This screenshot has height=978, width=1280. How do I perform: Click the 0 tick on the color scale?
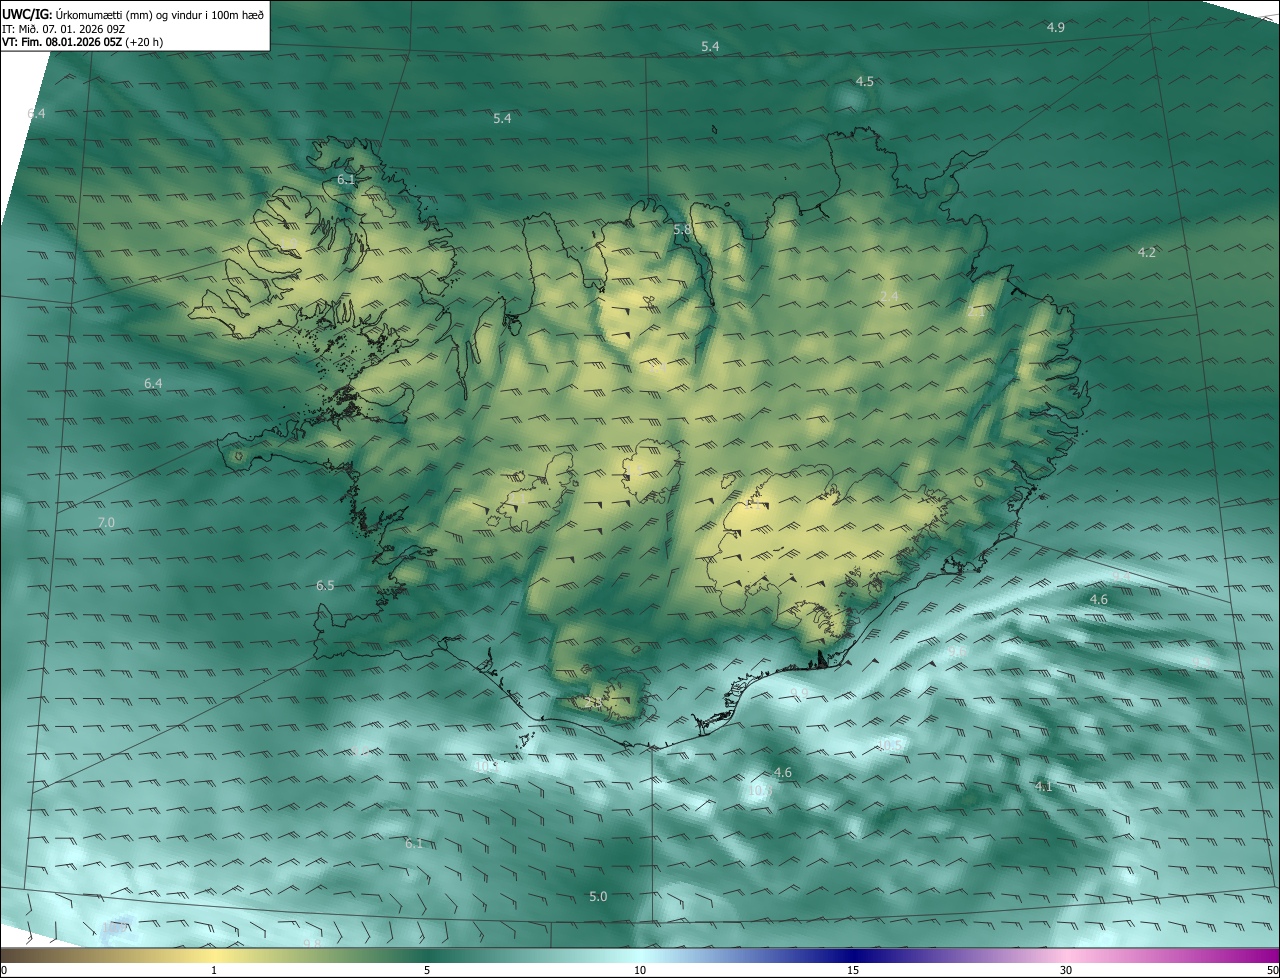[x=4, y=970]
